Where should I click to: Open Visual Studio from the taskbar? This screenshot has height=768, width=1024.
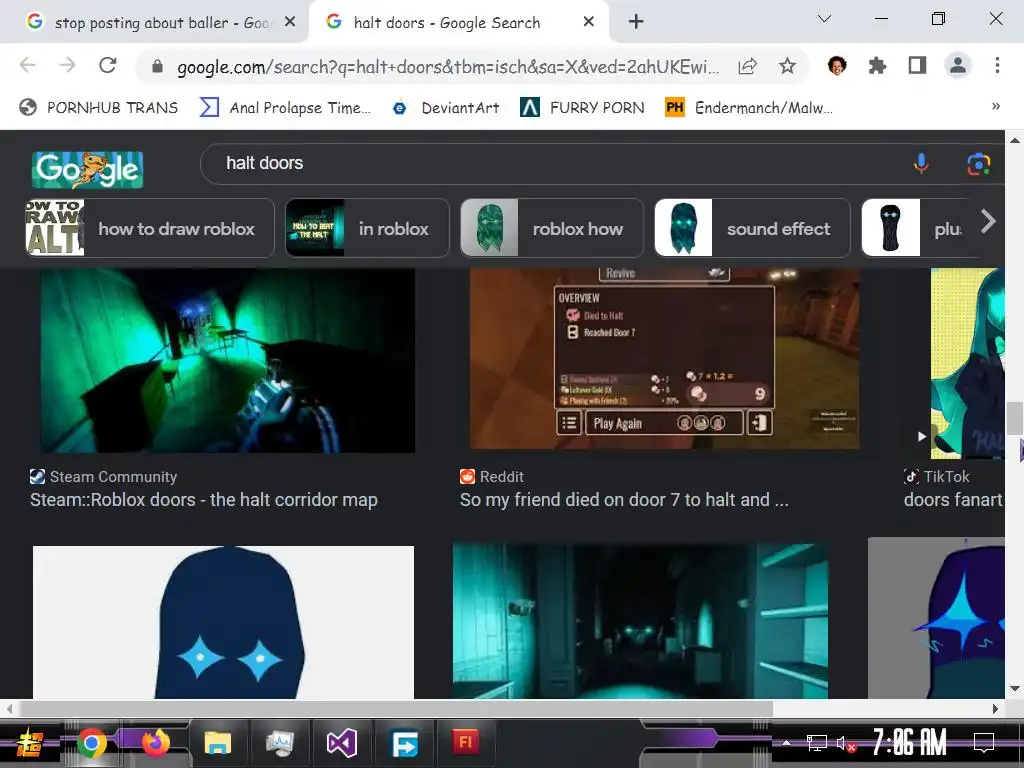coord(342,743)
